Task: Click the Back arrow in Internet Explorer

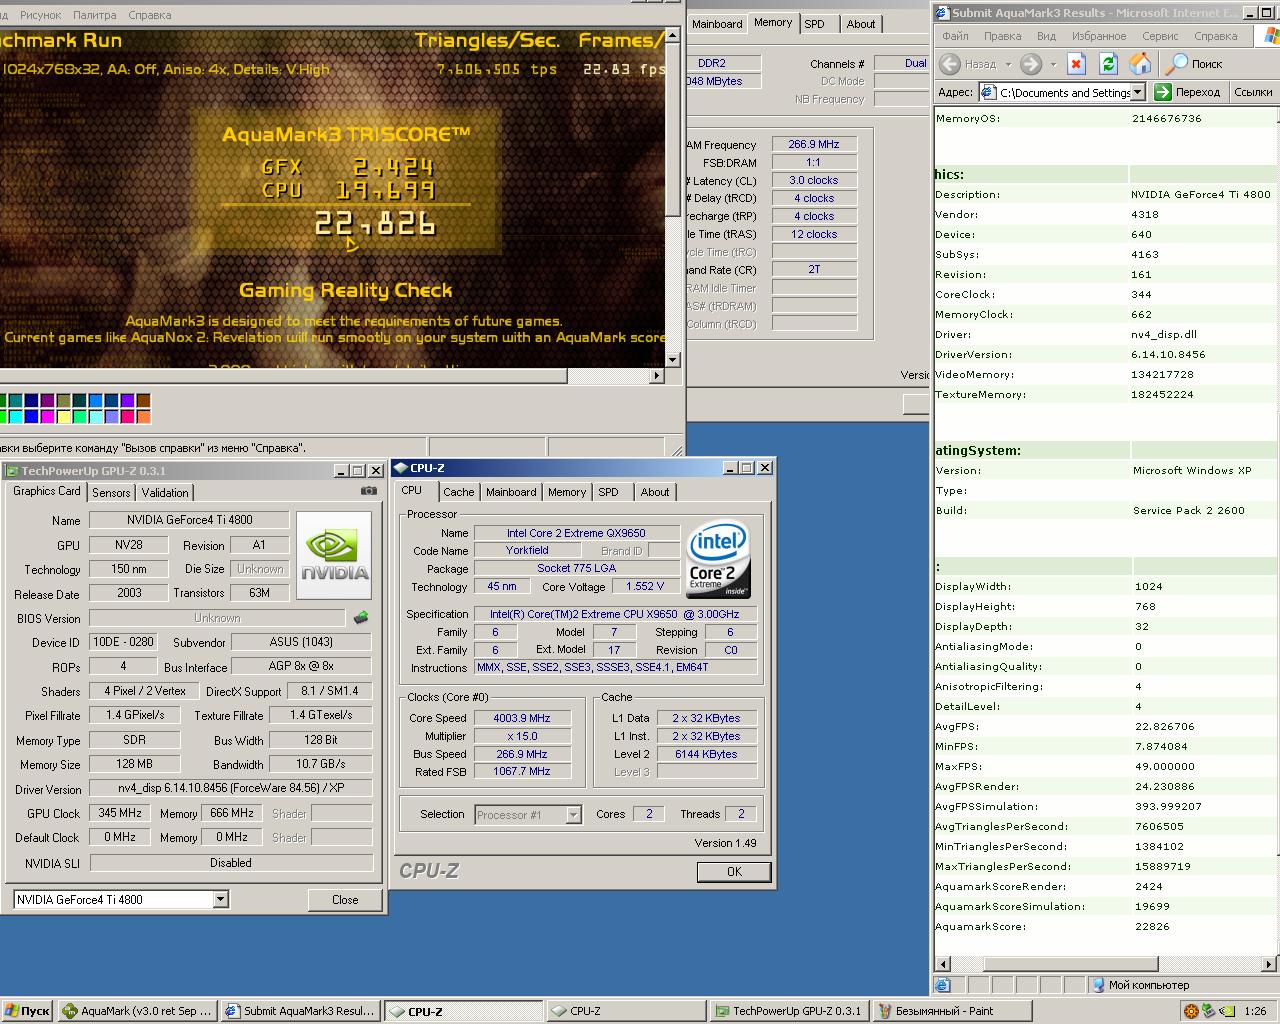Action: click(950, 64)
